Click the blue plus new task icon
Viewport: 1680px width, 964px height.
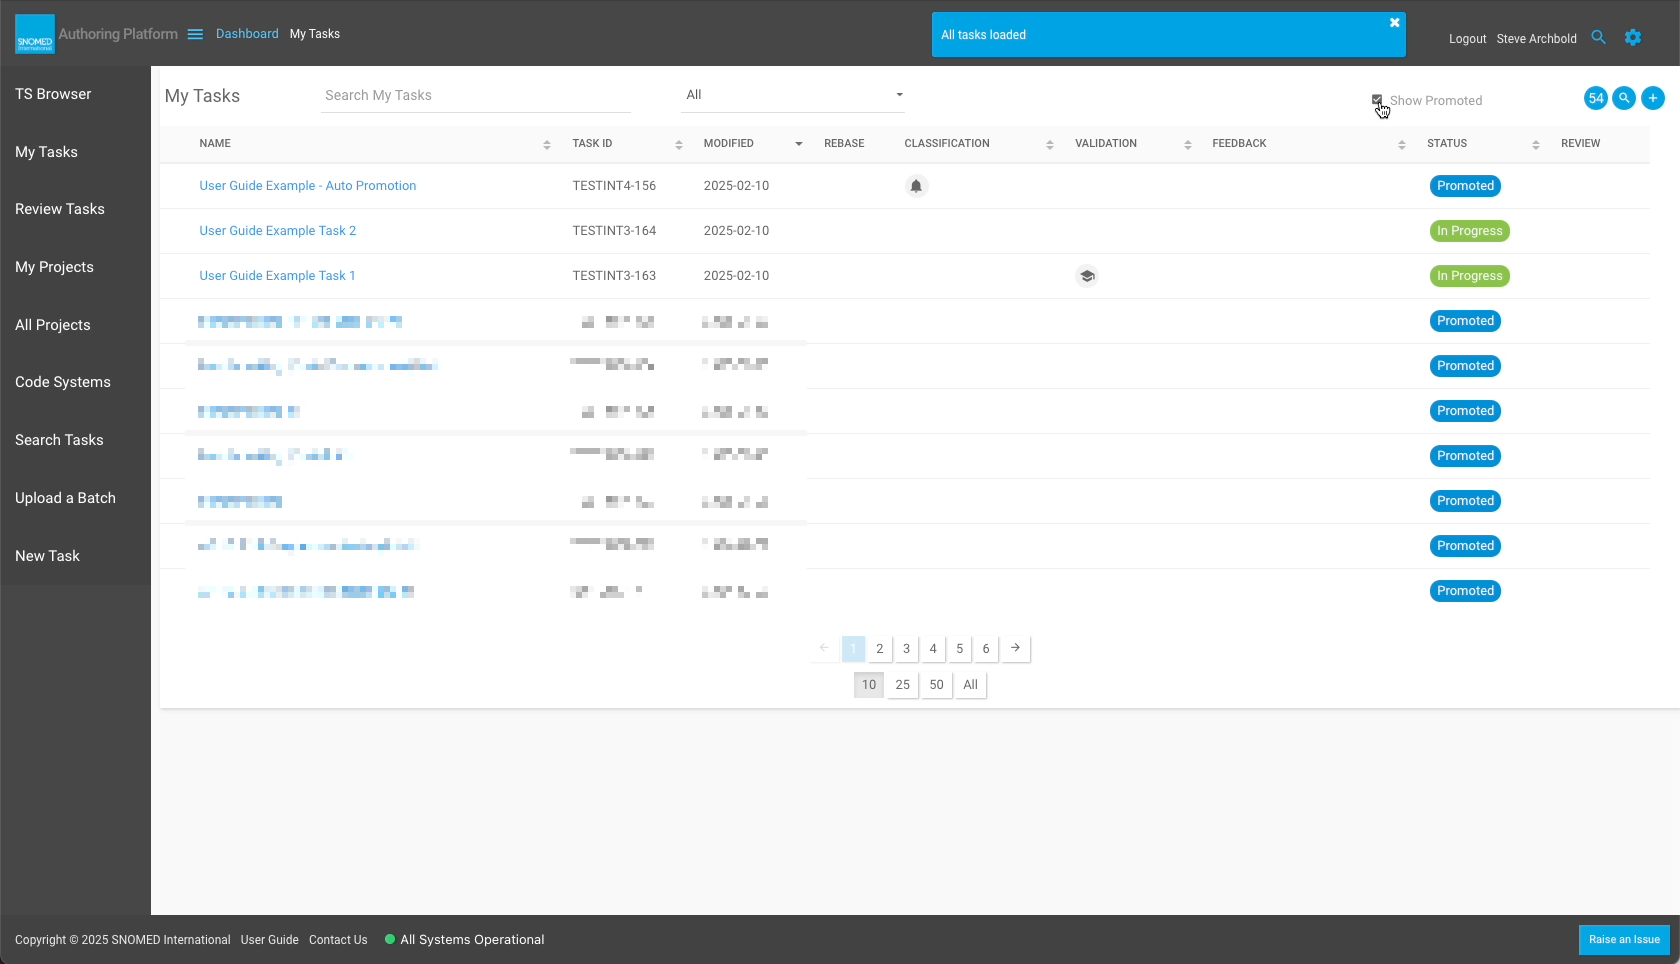tap(1653, 98)
